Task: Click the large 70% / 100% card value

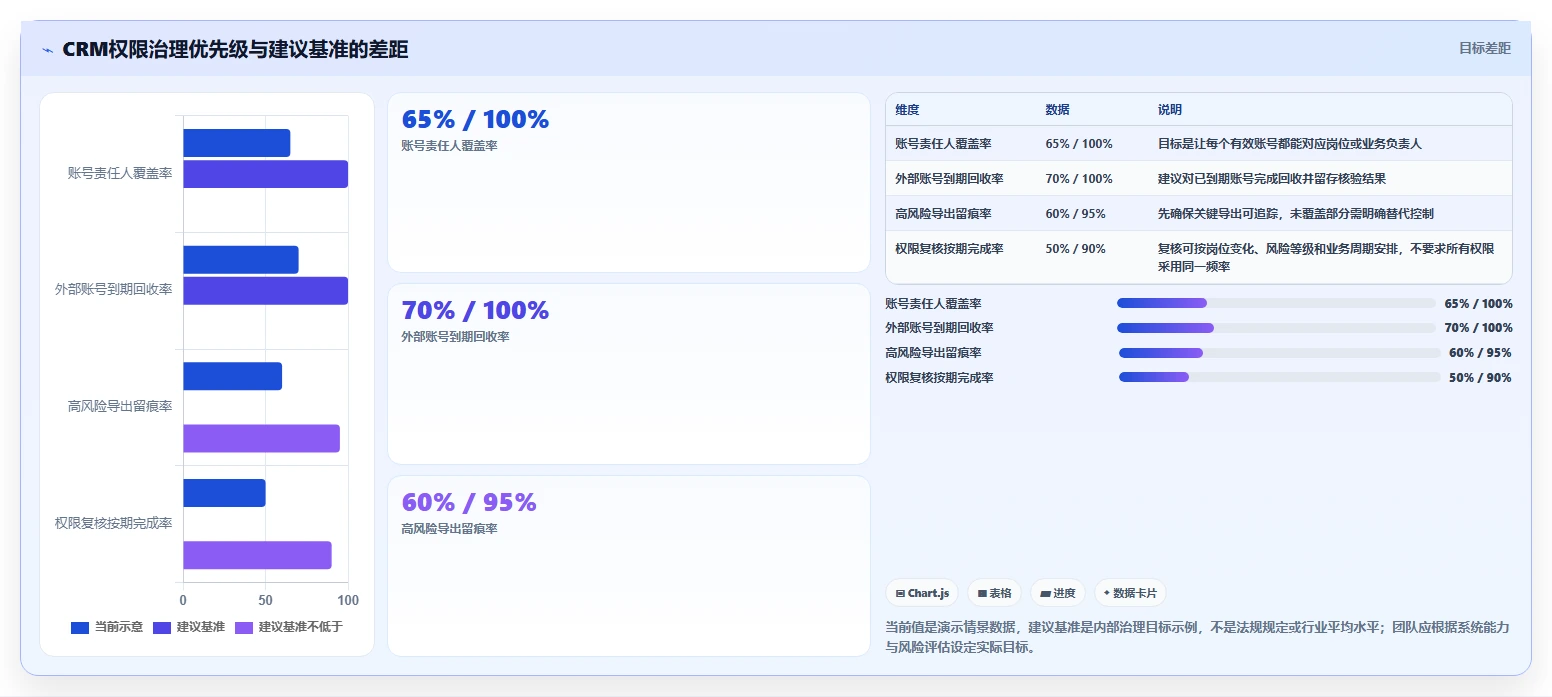Action: [x=475, y=311]
